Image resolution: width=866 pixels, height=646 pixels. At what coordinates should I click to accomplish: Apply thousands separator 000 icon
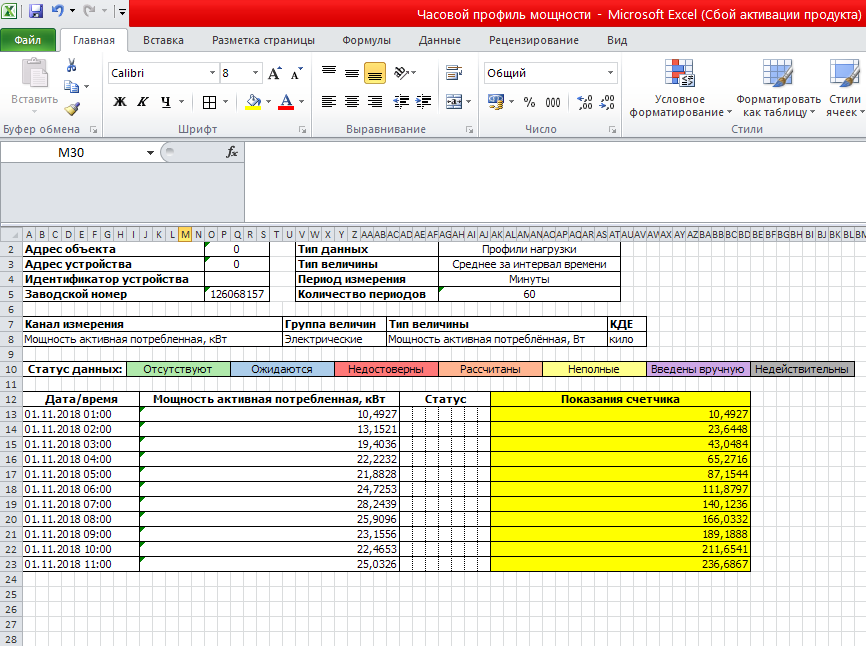(x=553, y=102)
